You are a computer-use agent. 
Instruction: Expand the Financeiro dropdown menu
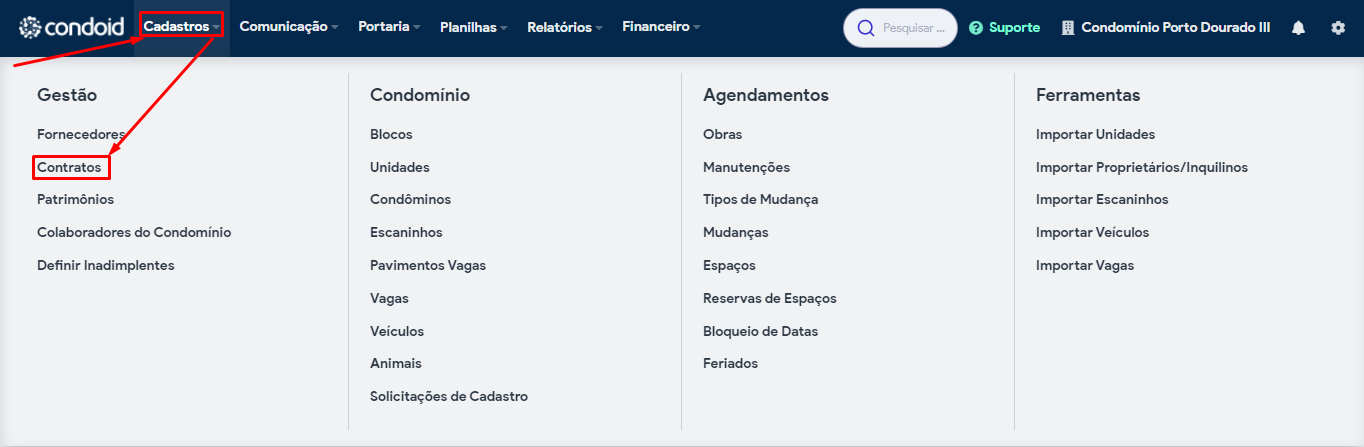(x=661, y=27)
